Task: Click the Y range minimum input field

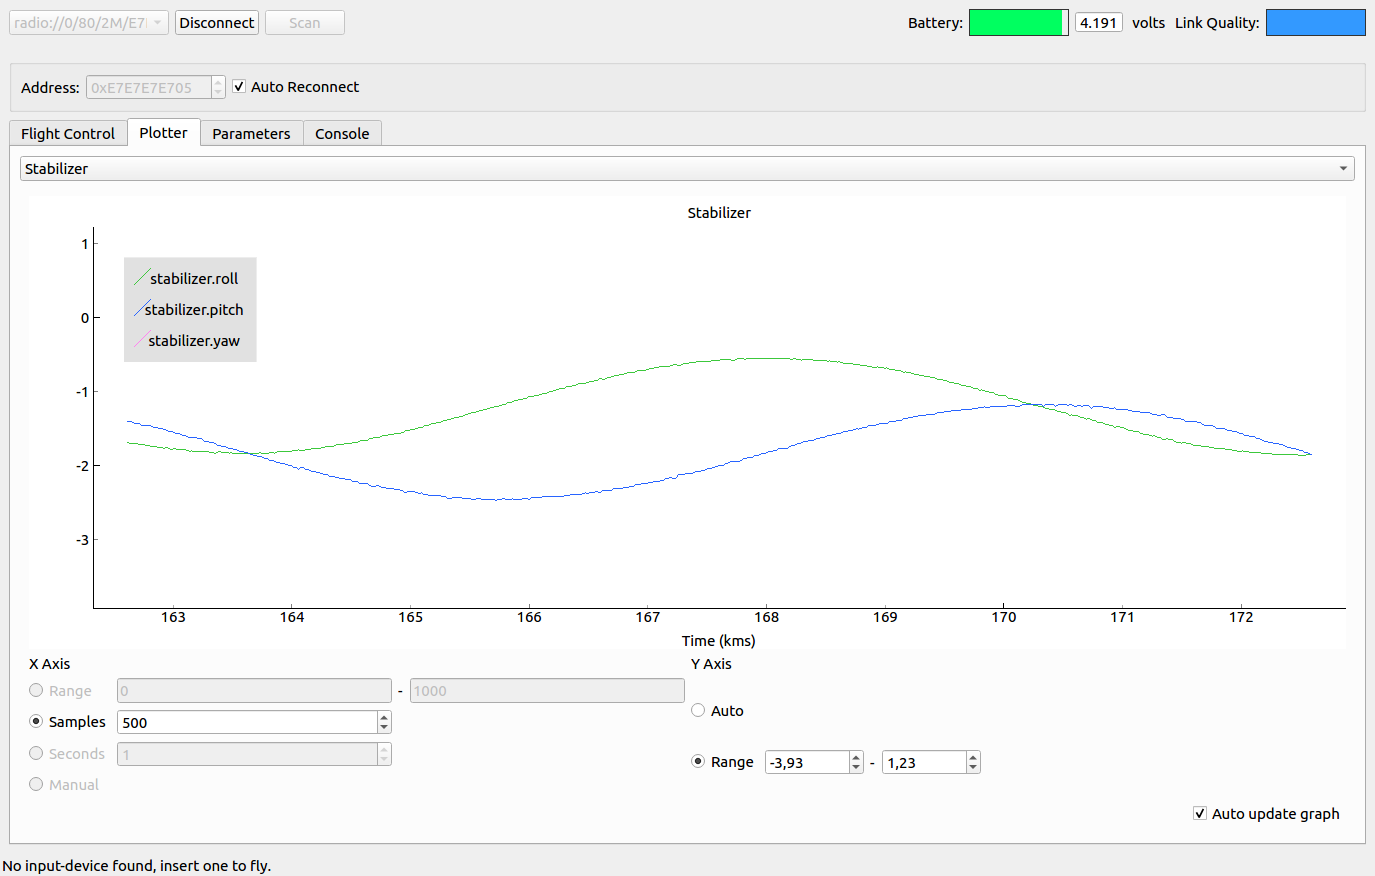Action: click(x=806, y=763)
